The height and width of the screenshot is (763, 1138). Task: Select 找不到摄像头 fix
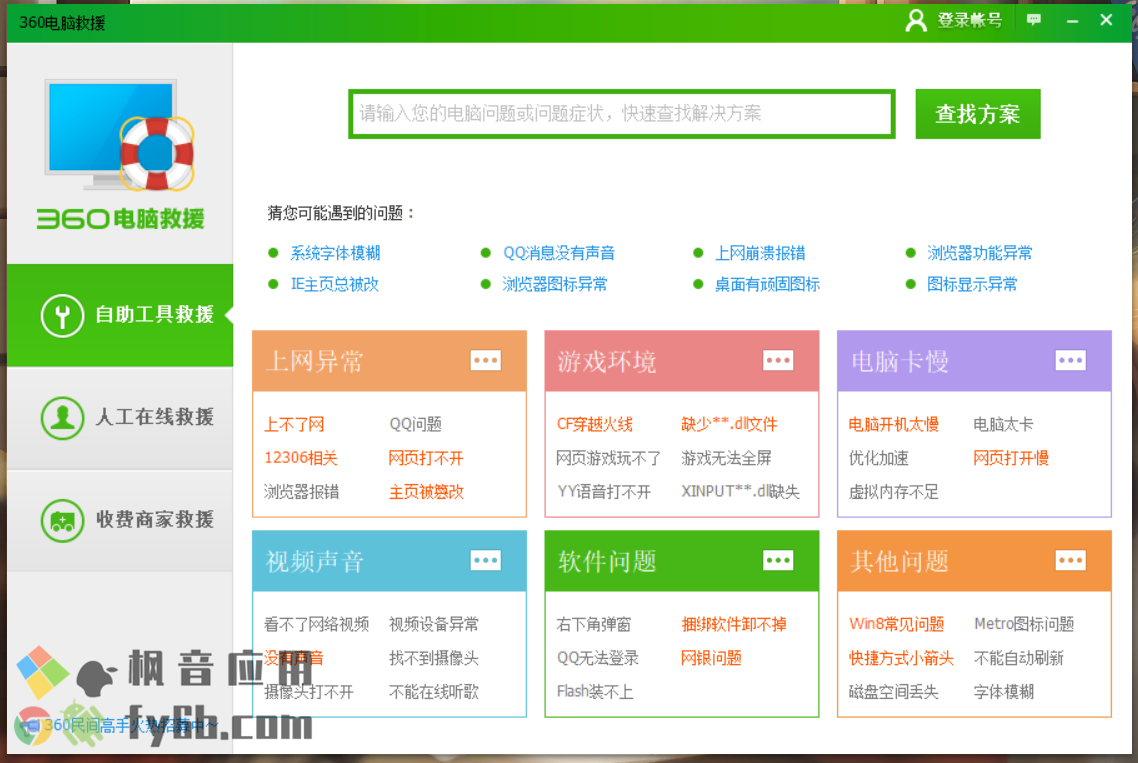coord(434,658)
